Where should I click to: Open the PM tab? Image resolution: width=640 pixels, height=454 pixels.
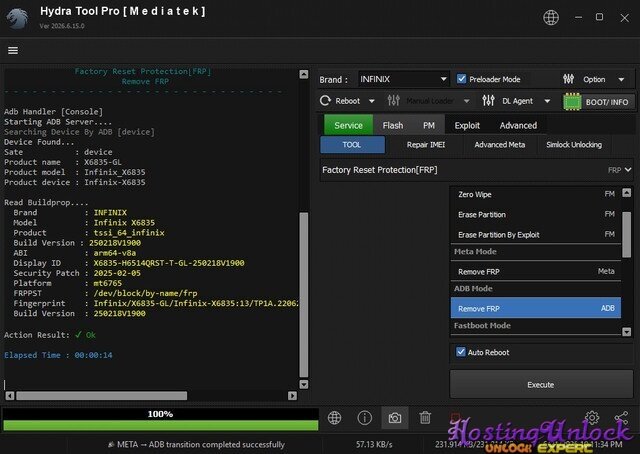pos(429,125)
